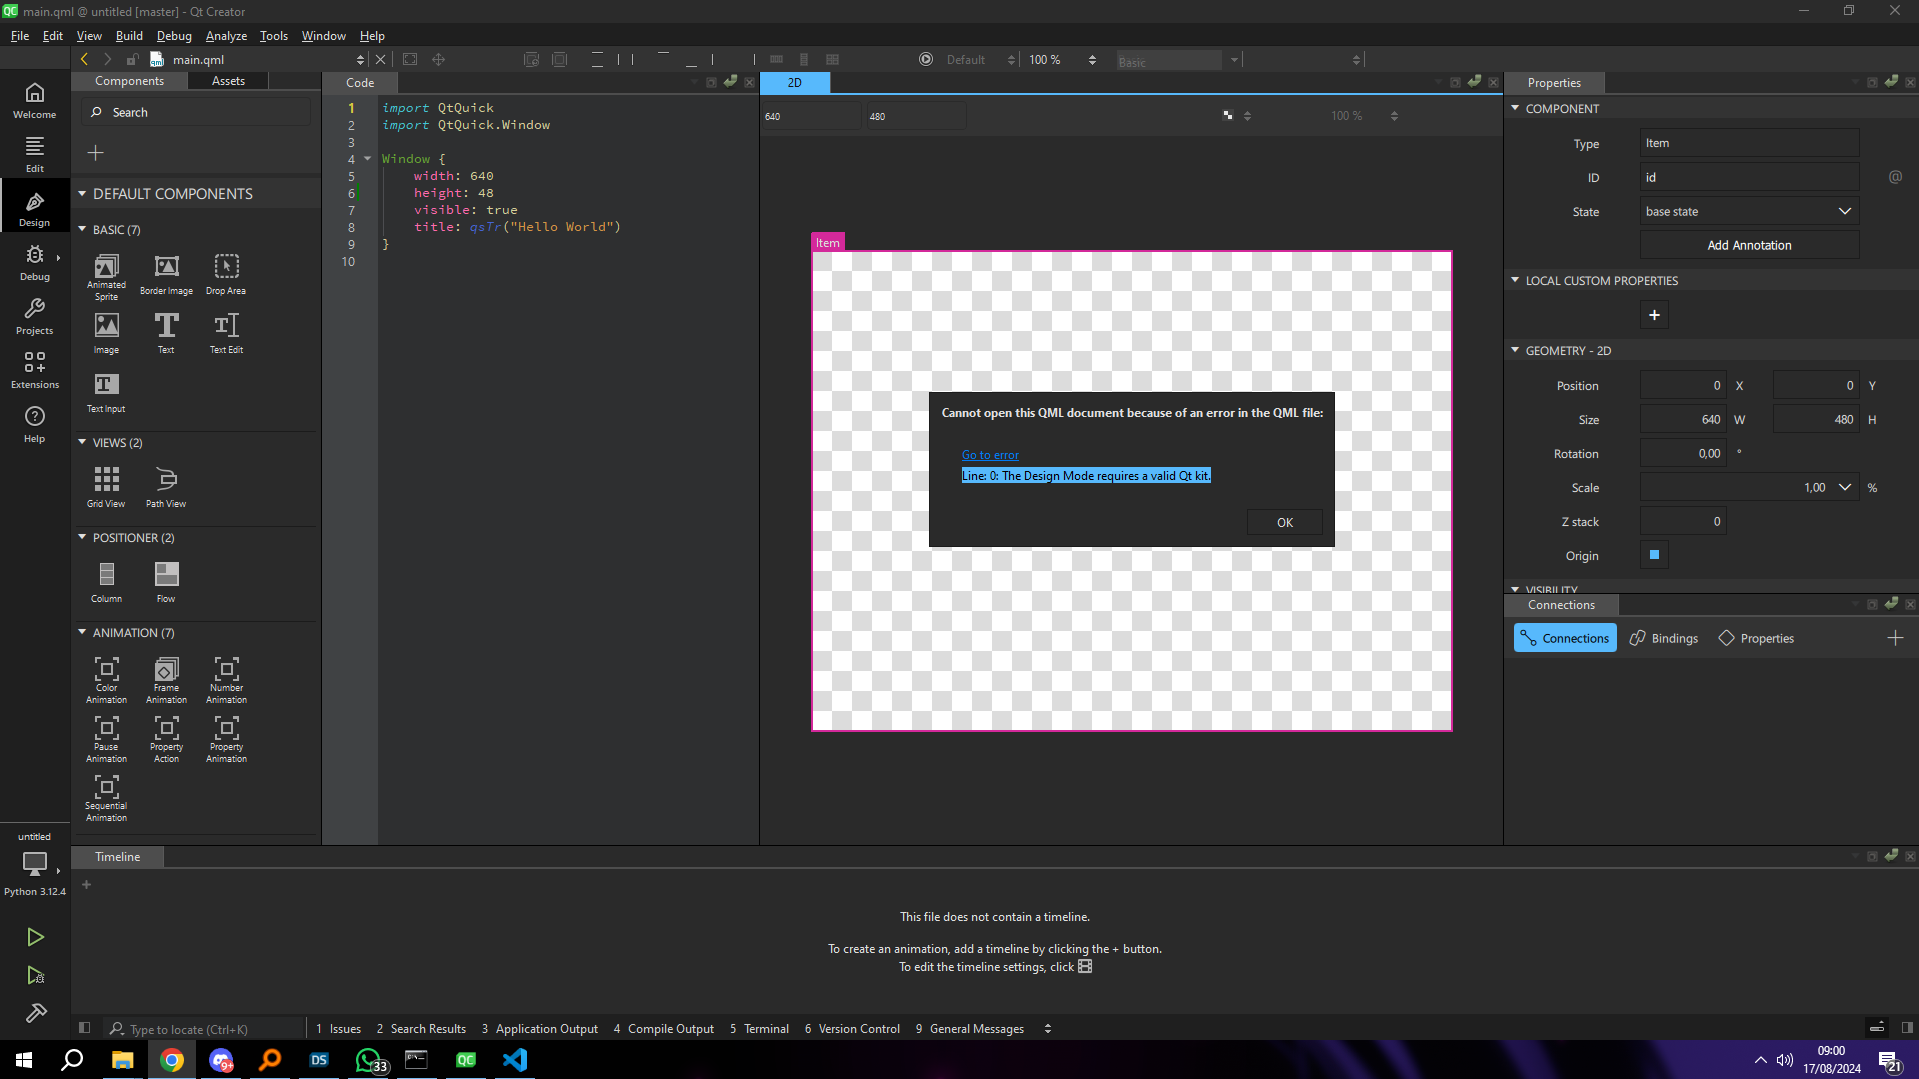Image resolution: width=1919 pixels, height=1079 pixels.
Task: Select the Drop Area component
Action: pos(226,276)
